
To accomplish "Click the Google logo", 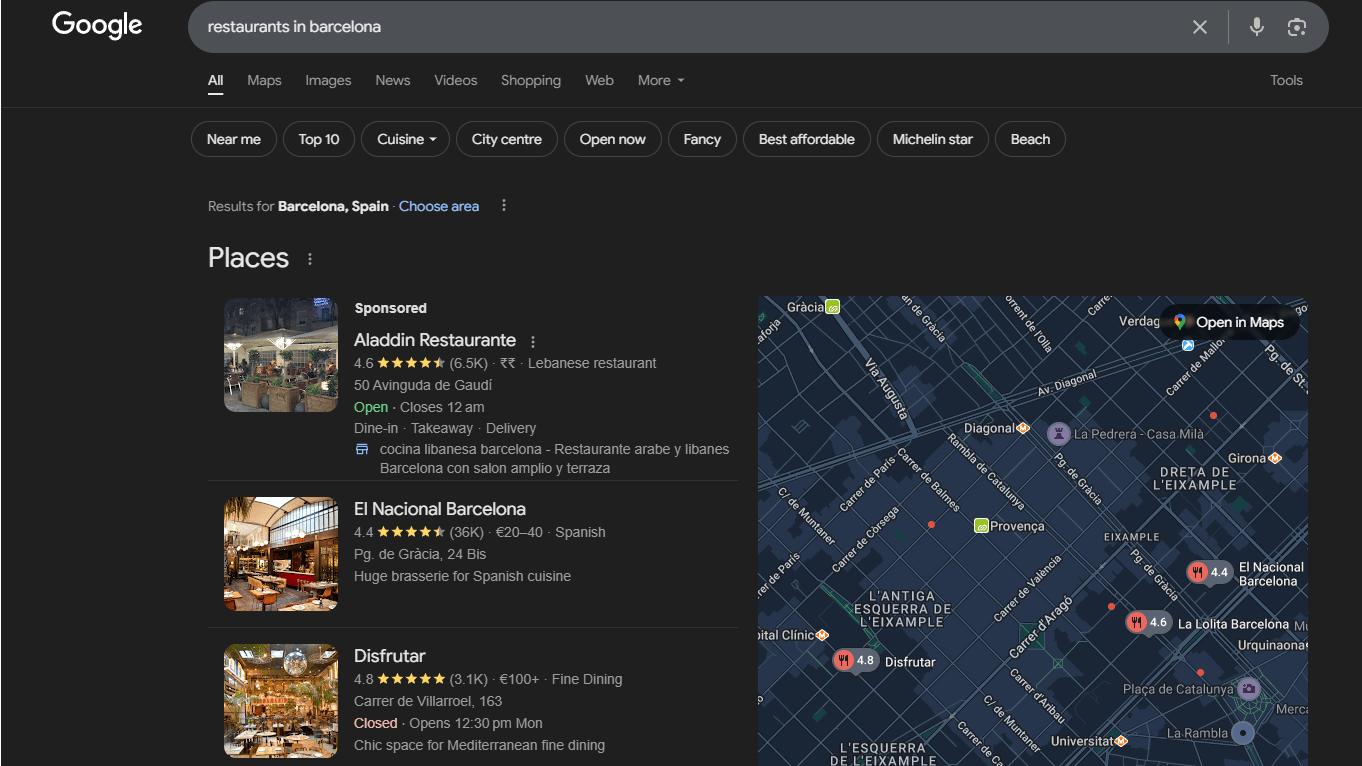I will pyautogui.click(x=97, y=26).
